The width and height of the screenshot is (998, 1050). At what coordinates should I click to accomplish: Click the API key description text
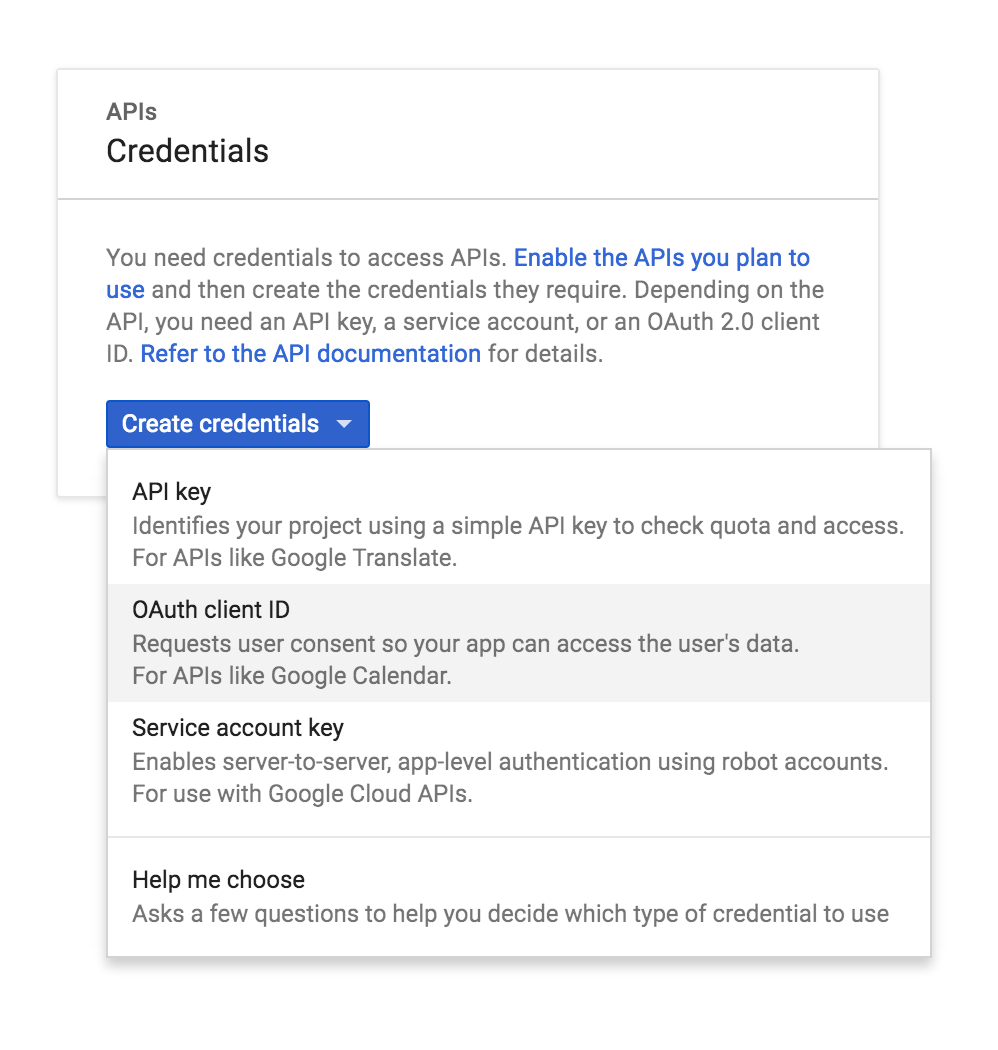pyautogui.click(x=518, y=526)
